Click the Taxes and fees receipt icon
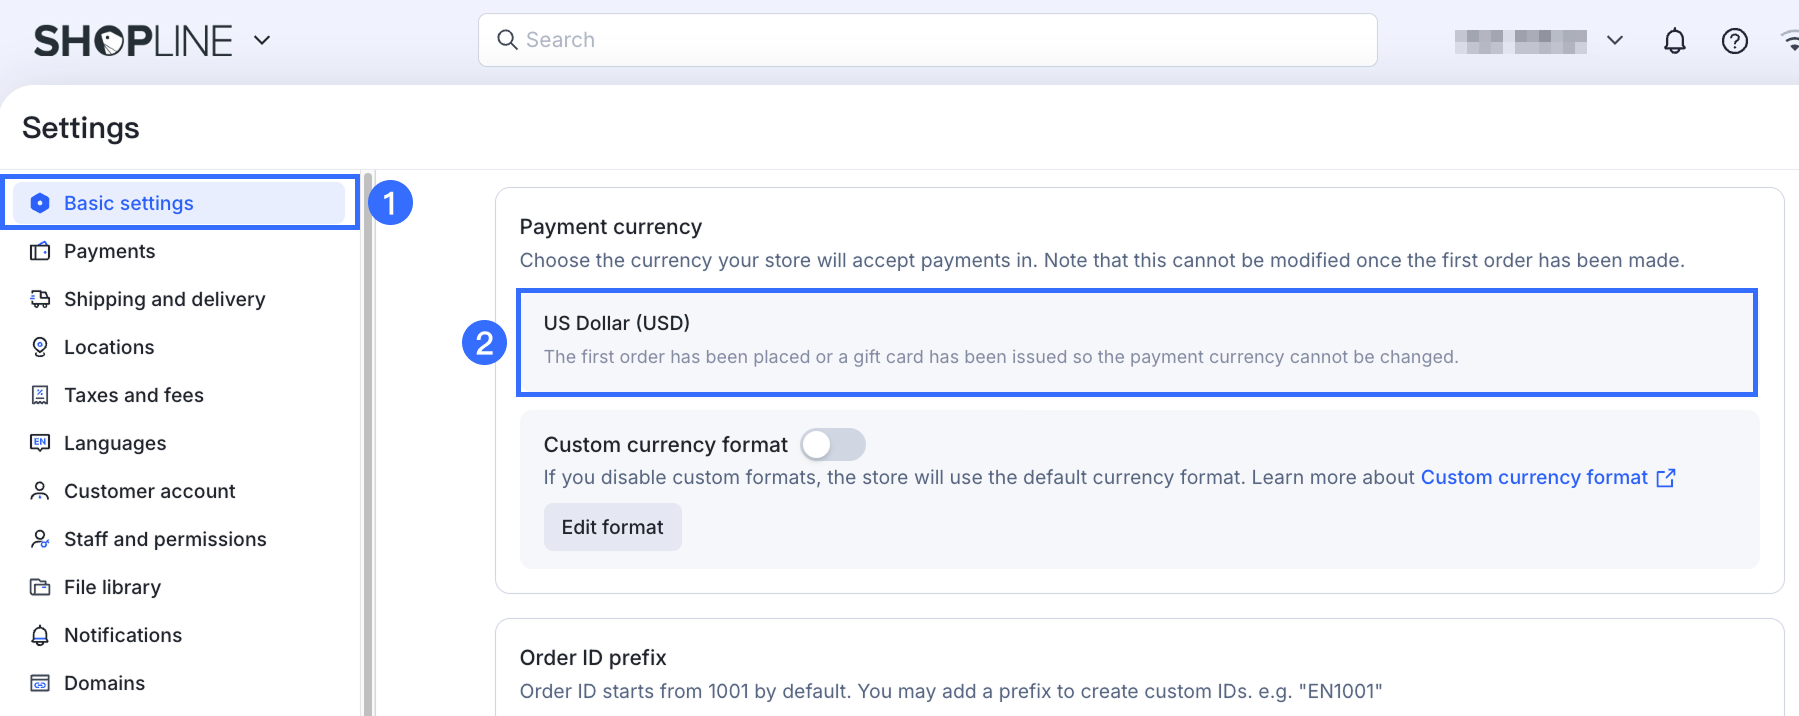Screen dimensions: 1799x716 pos(40,395)
